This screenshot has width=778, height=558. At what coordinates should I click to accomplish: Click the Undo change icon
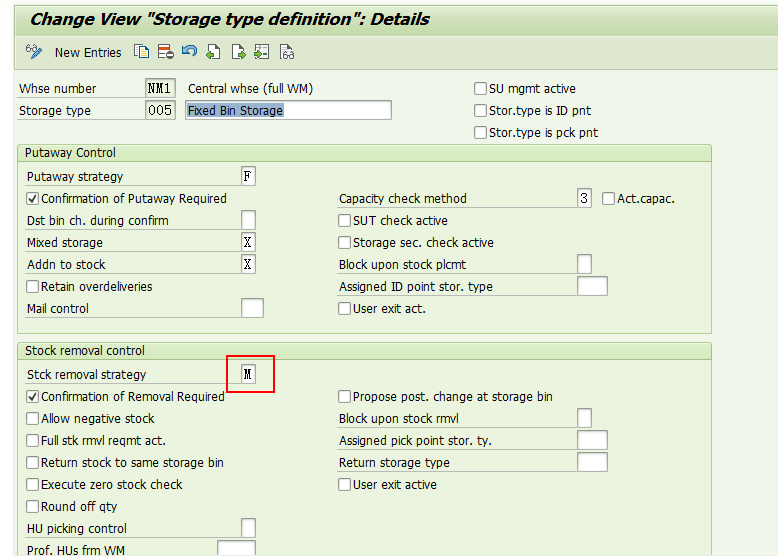tap(189, 51)
